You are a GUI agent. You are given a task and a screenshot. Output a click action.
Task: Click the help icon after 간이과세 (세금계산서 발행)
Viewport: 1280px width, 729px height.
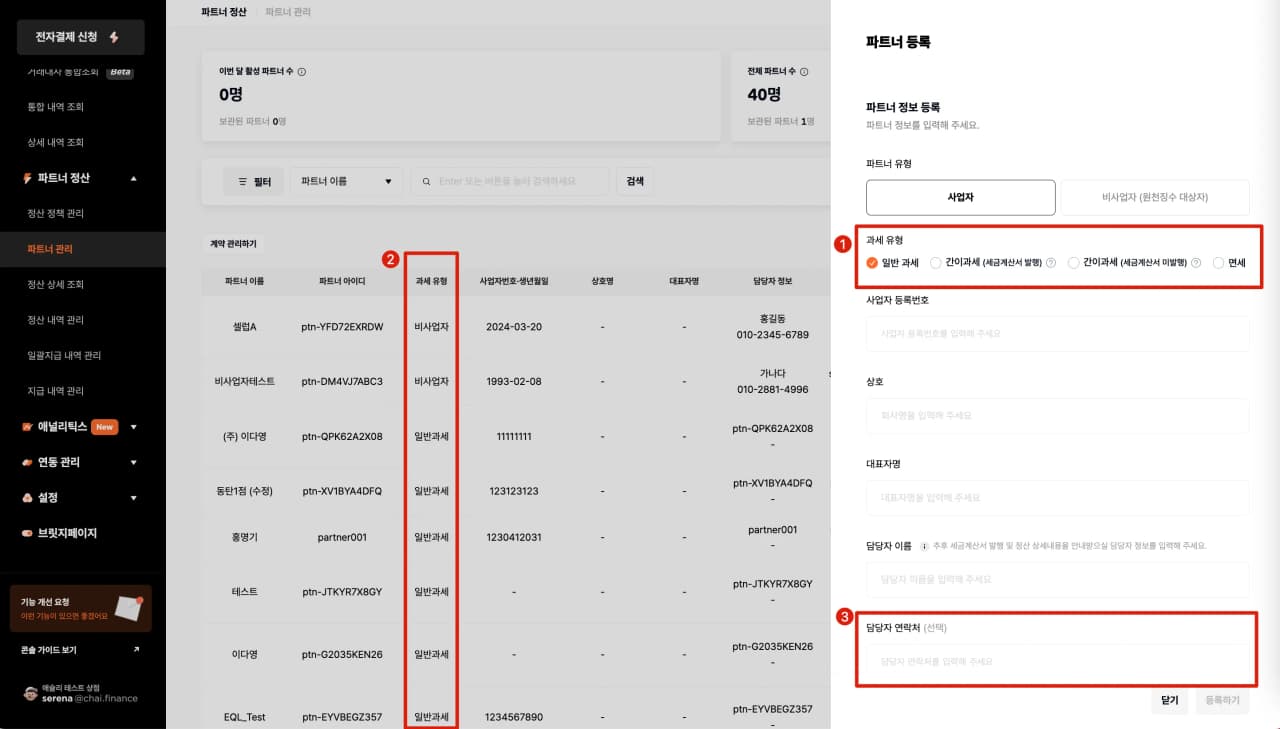[x=1051, y=263]
